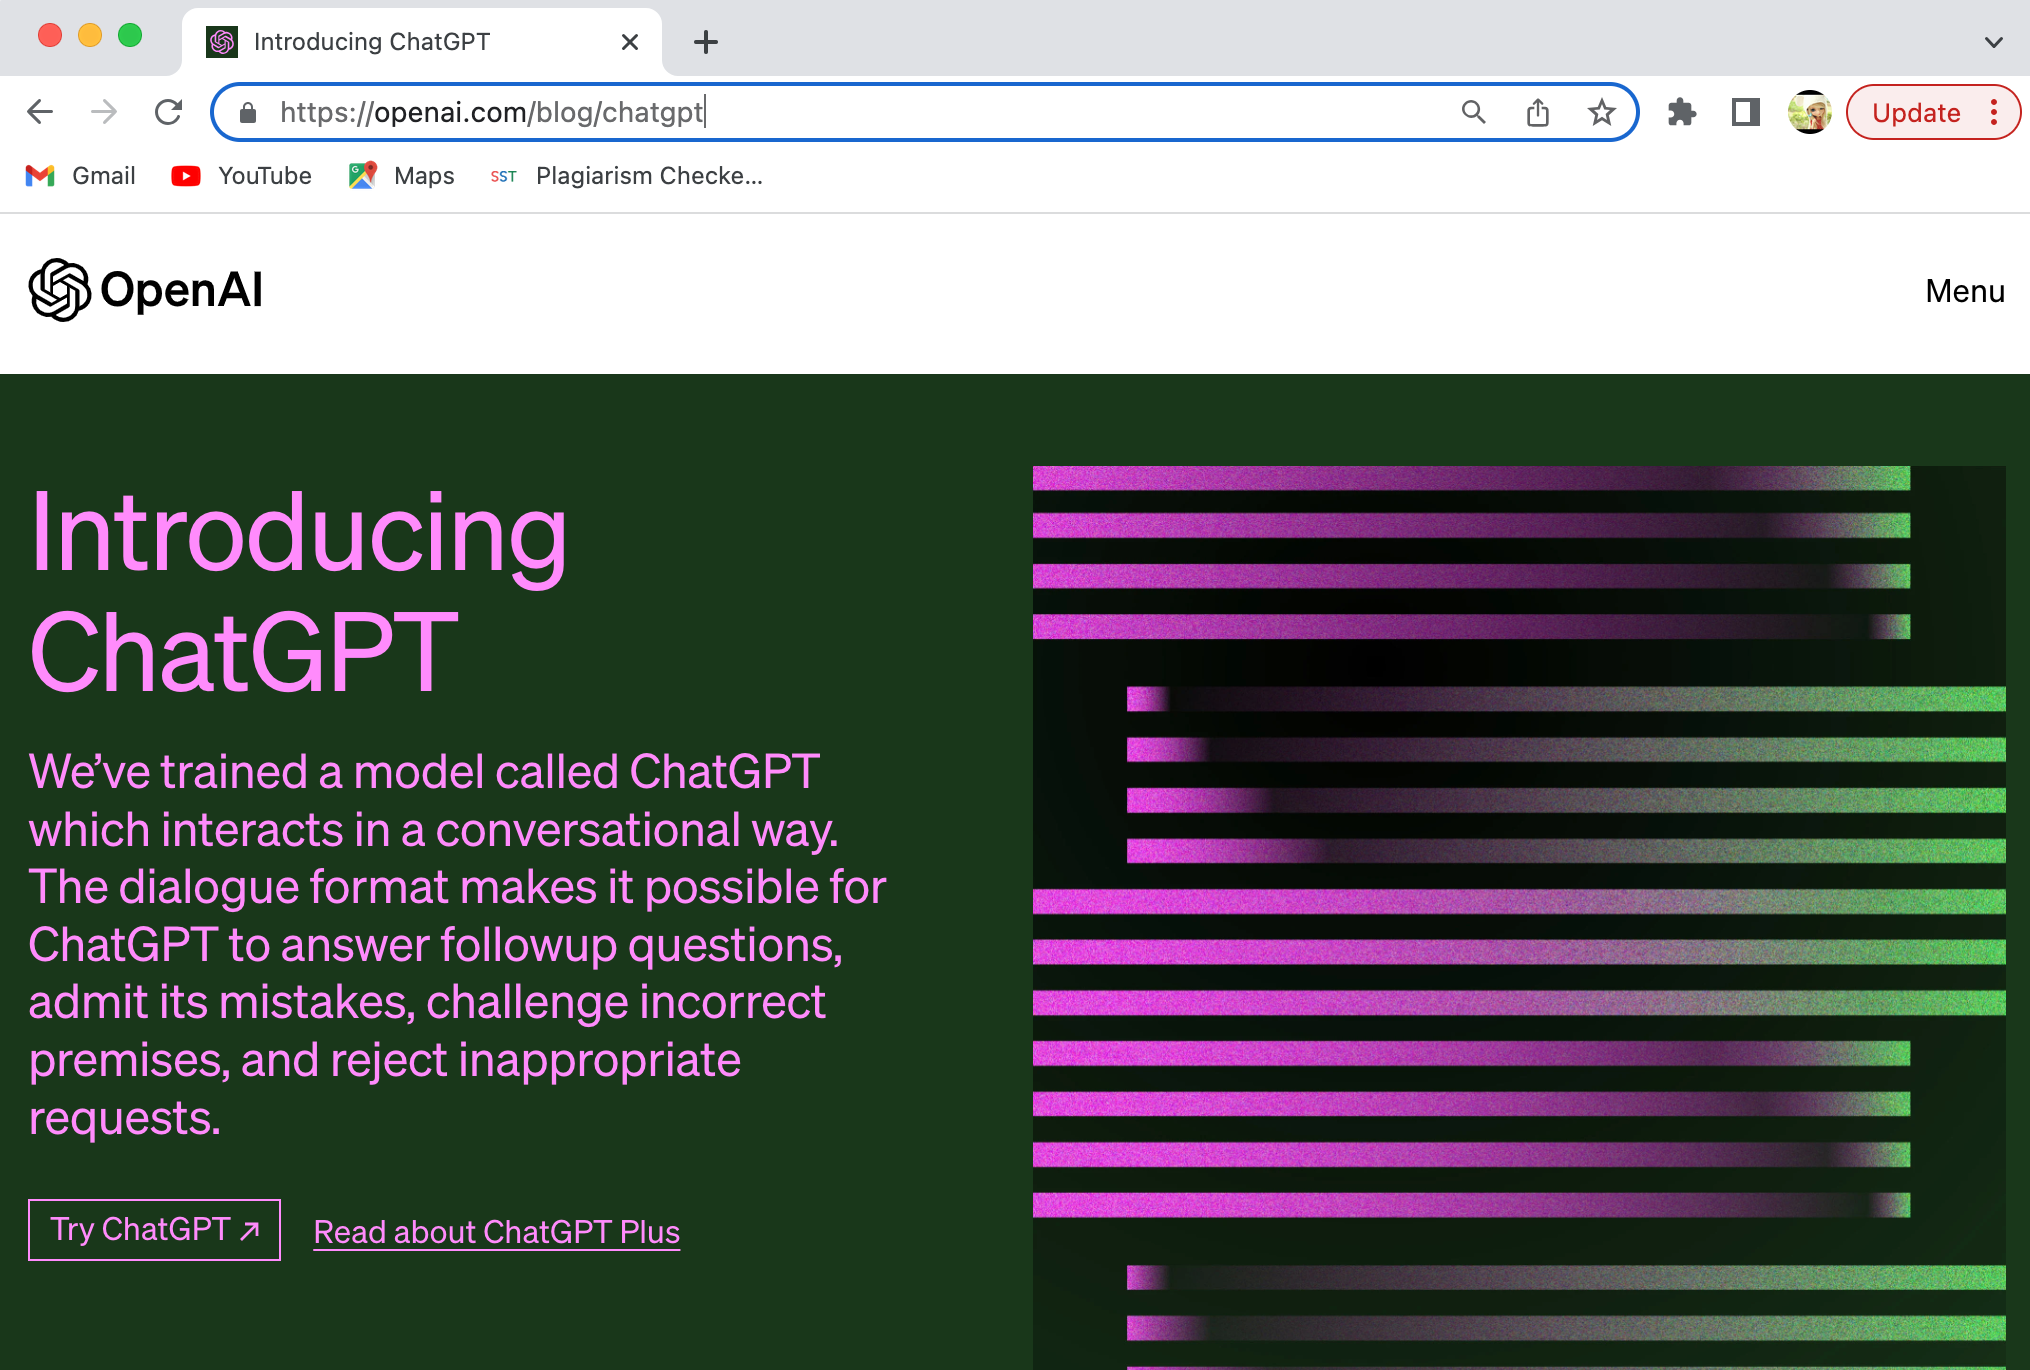Open the site Menu

(x=1965, y=291)
